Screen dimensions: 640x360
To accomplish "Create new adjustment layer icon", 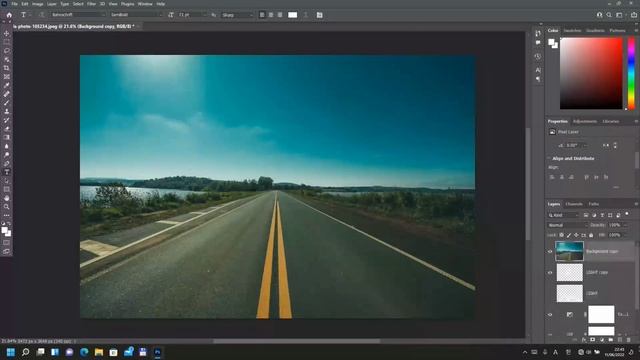I will coord(602,340).
